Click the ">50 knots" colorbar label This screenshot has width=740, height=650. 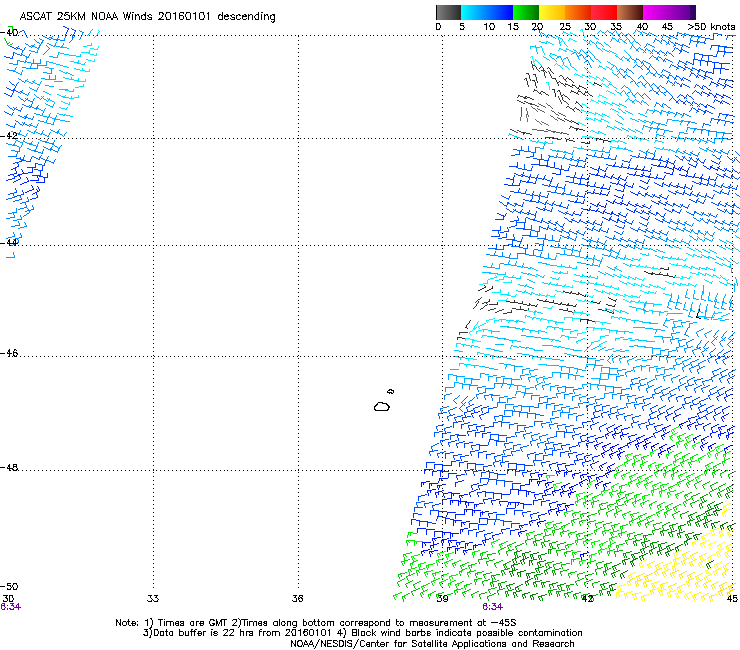click(711, 27)
